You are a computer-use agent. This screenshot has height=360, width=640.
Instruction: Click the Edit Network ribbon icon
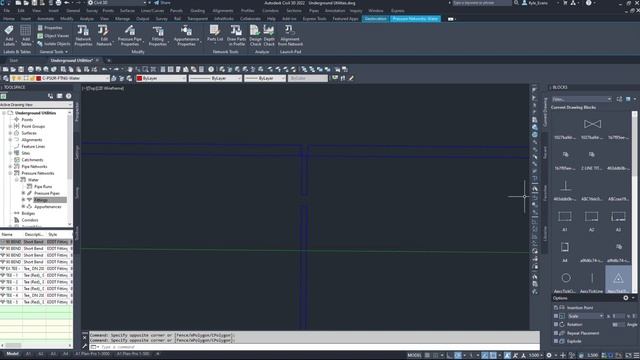(x=104, y=35)
